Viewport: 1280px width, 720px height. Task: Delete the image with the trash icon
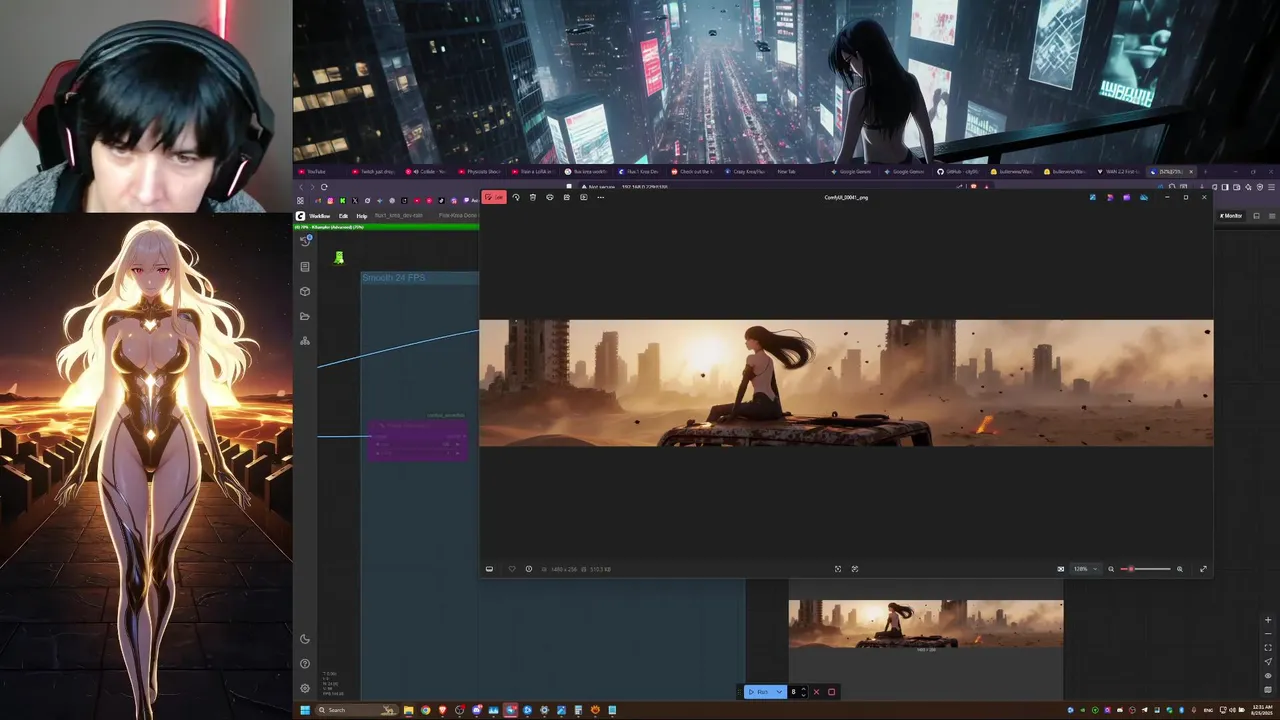pyautogui.click(x=533, y=197)
